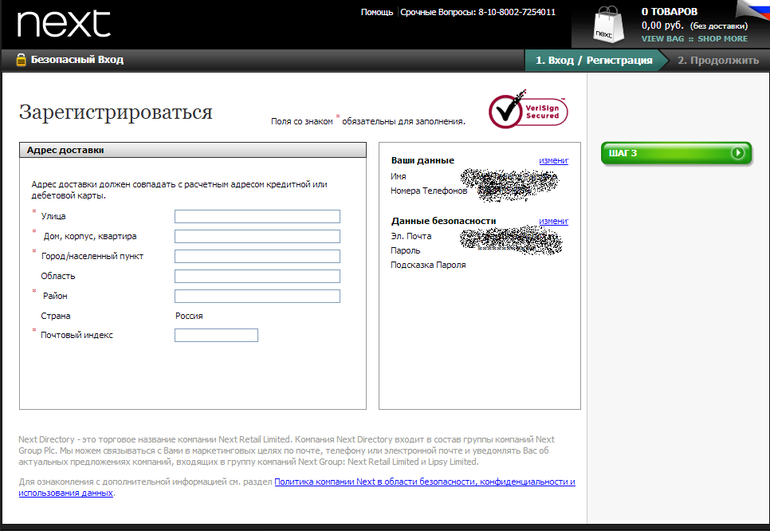Focus the Область input field
The image size is (770, 531).
pyautogui.click(x=257, y=276)
